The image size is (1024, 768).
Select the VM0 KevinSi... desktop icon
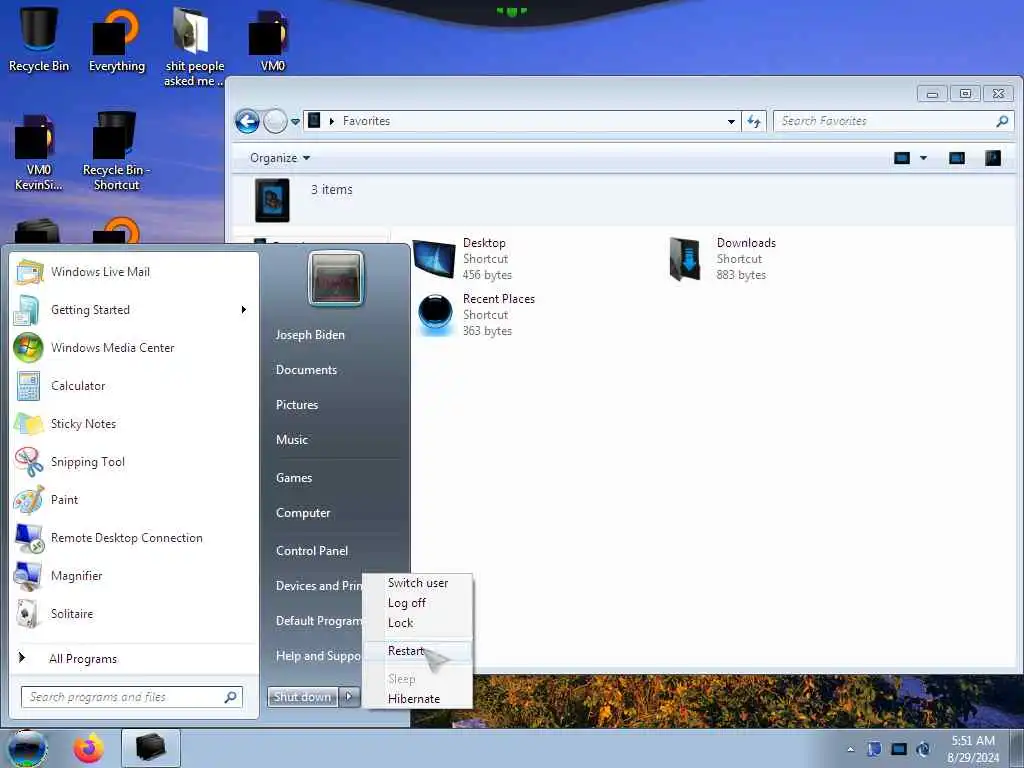pyautogui.click(x=39, y=152)
